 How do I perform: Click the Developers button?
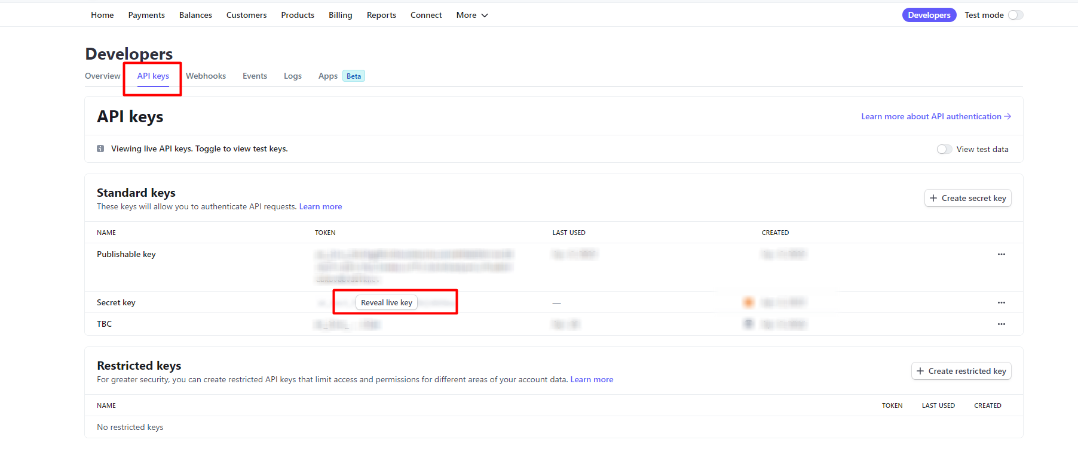click(x=929, y=15)
